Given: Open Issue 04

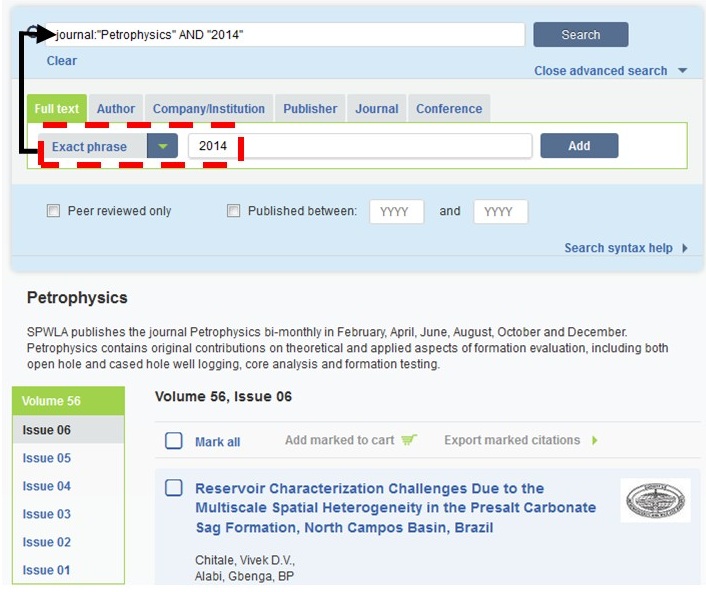Looking at the screenshot, I should pyautogui.click(x=47, y=486).
